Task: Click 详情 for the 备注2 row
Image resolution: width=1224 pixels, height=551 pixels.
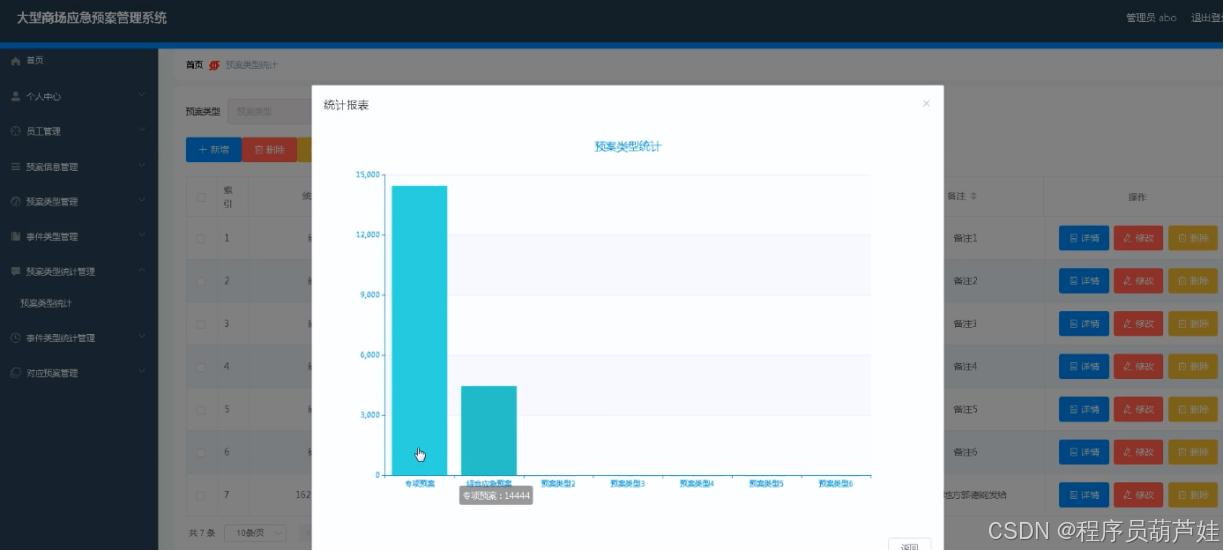Action: click(x=1084, y=281)
